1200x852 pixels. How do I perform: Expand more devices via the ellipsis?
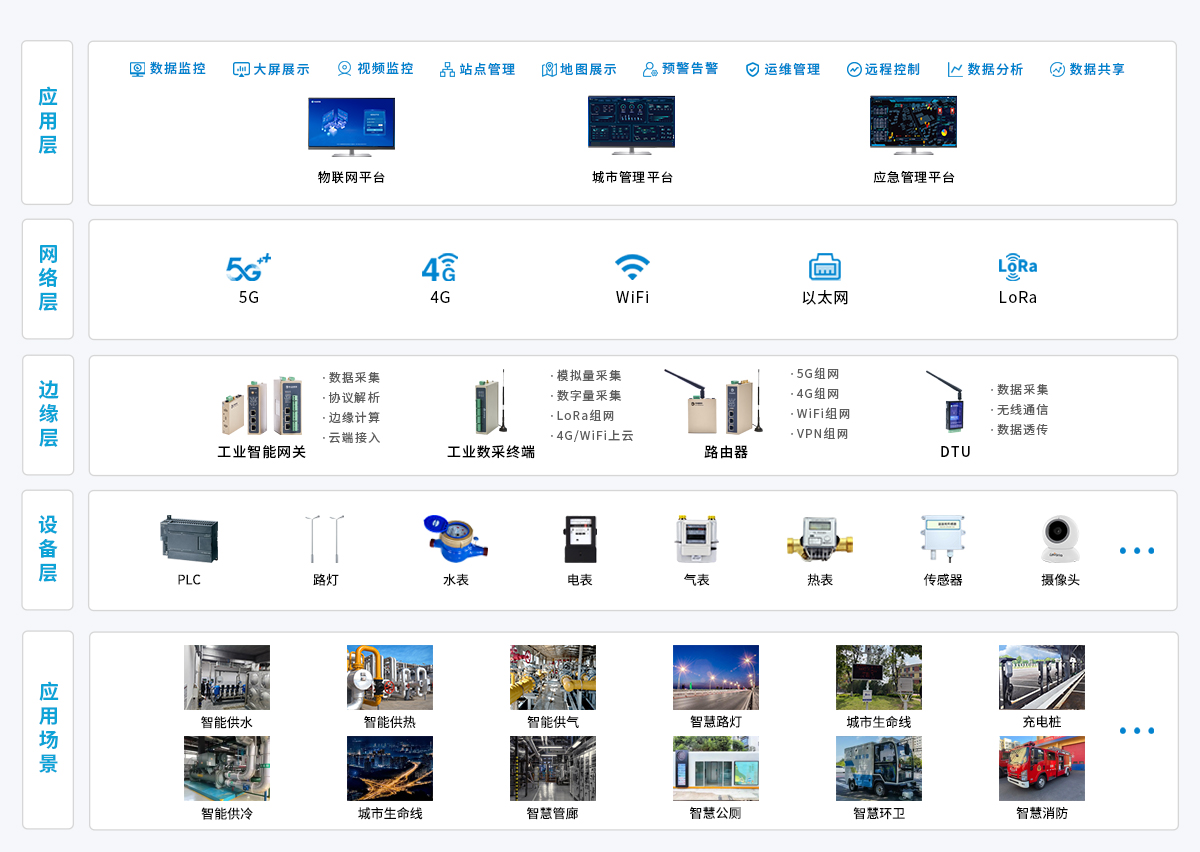(x=1137, y=551)
